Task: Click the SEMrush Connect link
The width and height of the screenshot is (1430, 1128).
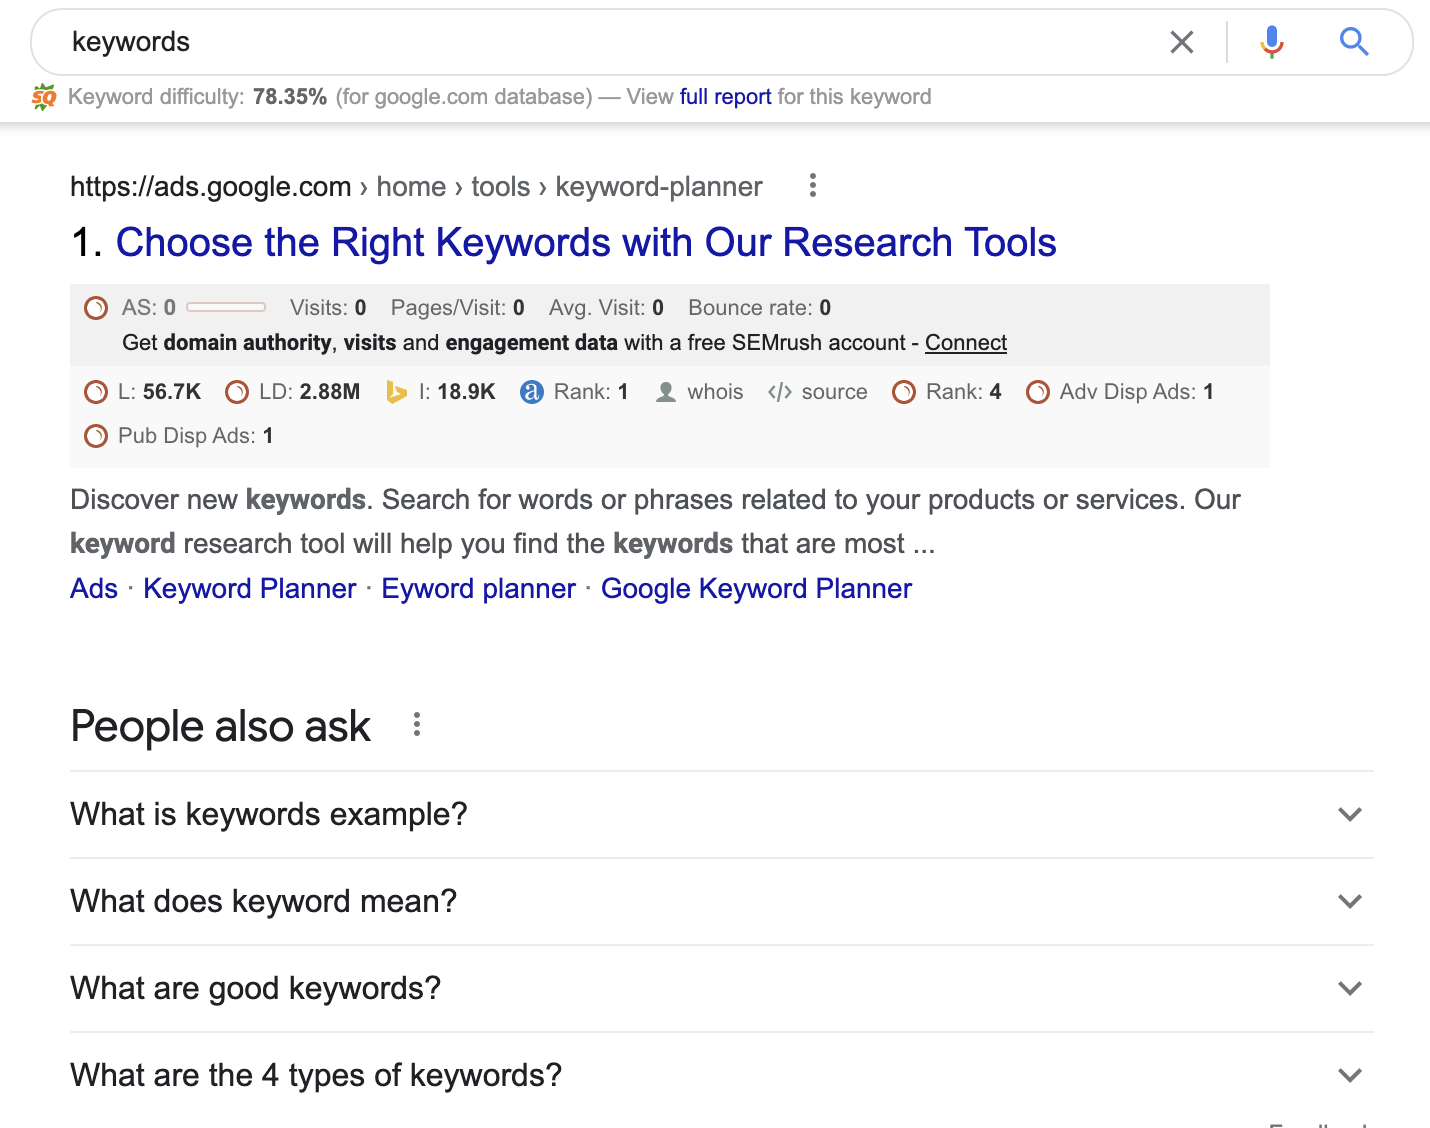Action: click(966, 343)
